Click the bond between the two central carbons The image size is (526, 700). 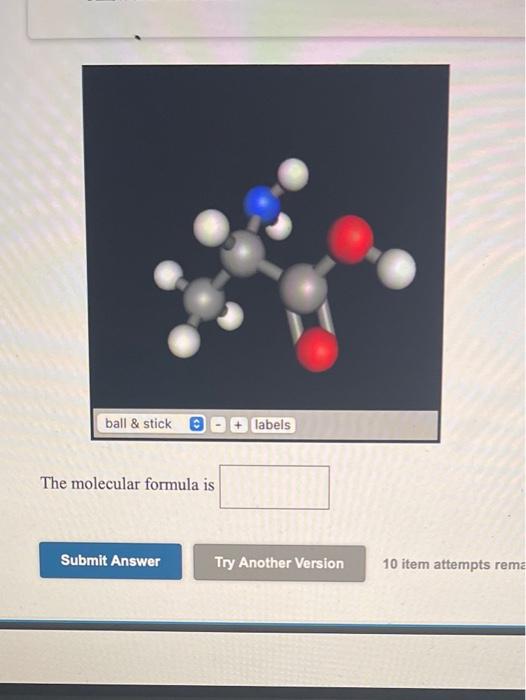coord(274,270)
